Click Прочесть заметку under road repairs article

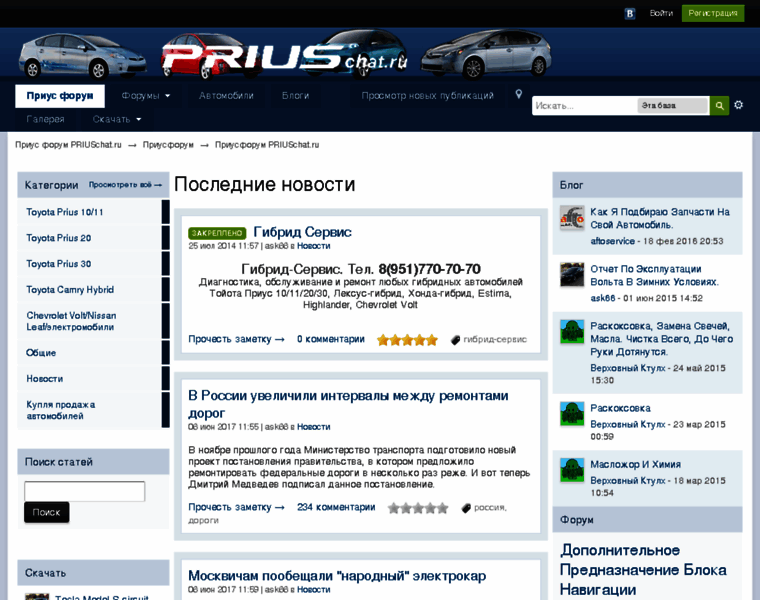coord(236,507)
